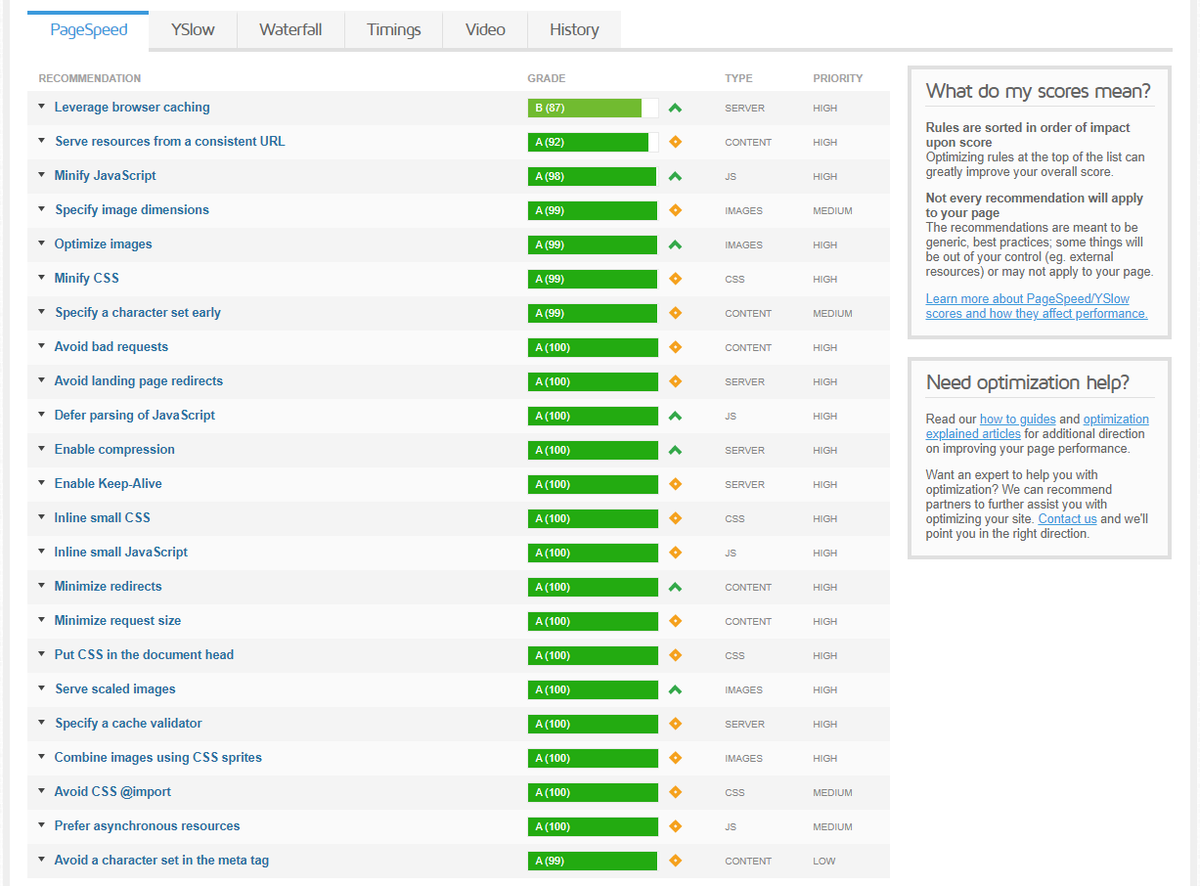Click the up arrow icon next to Serve scaled images
The height and width of the screenshot is (886, 1200).
tap(675, 689)
